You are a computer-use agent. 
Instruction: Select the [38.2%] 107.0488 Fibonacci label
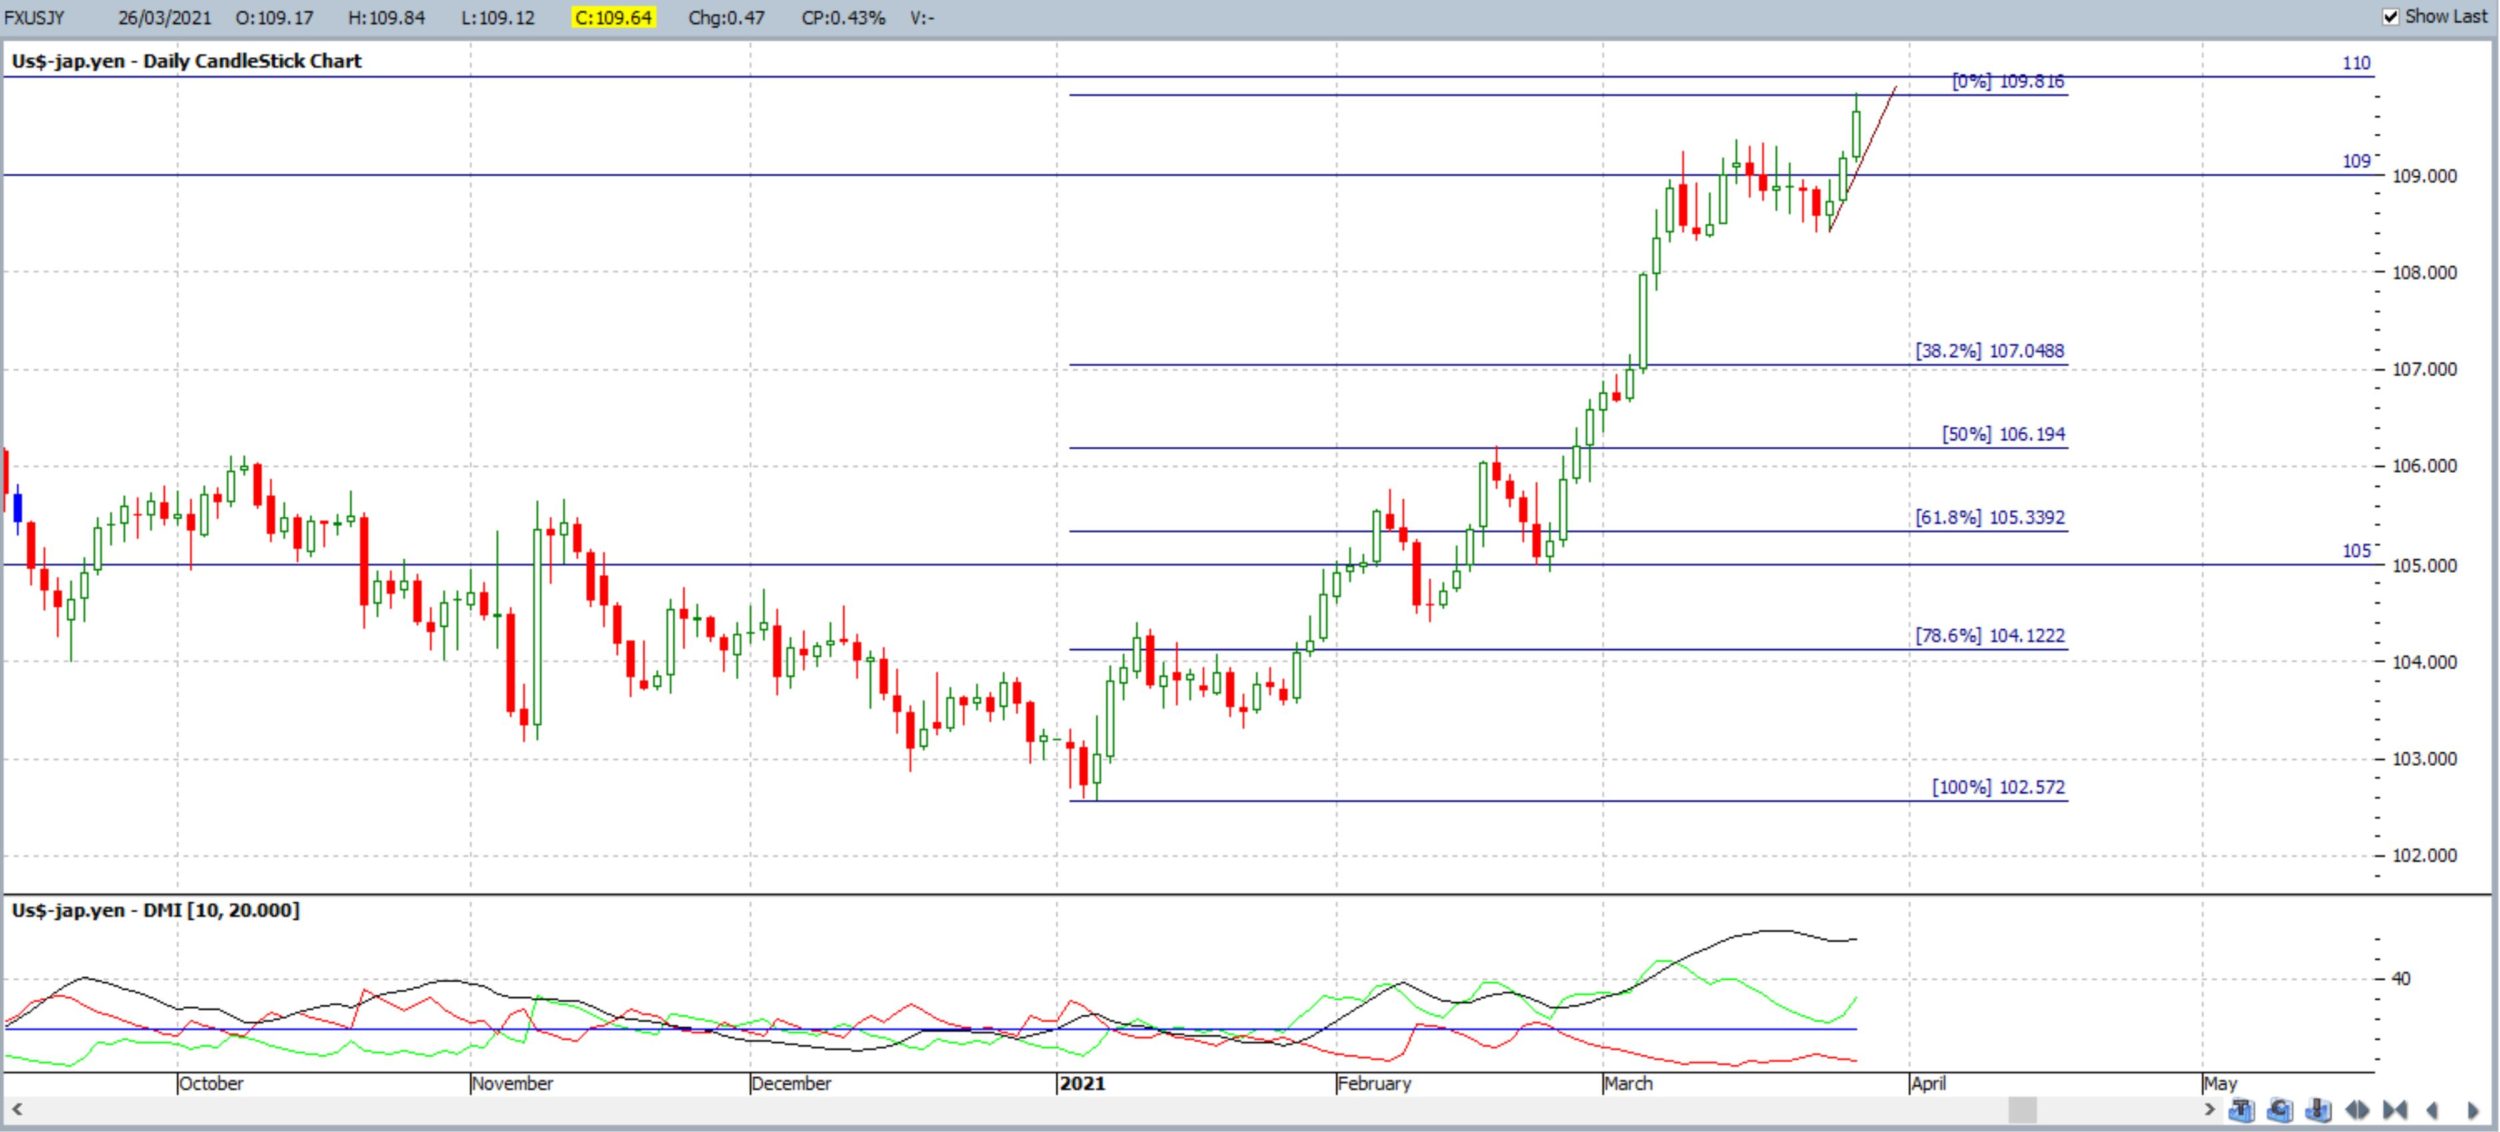[x=1990, y=351]
